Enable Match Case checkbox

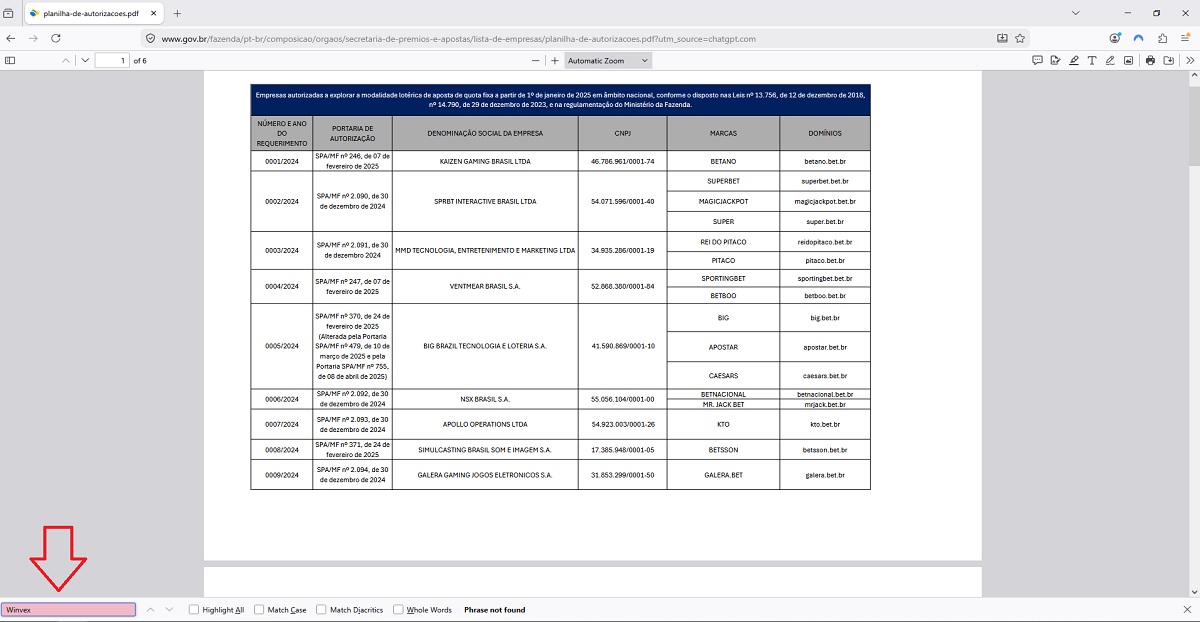pos(259,609)
